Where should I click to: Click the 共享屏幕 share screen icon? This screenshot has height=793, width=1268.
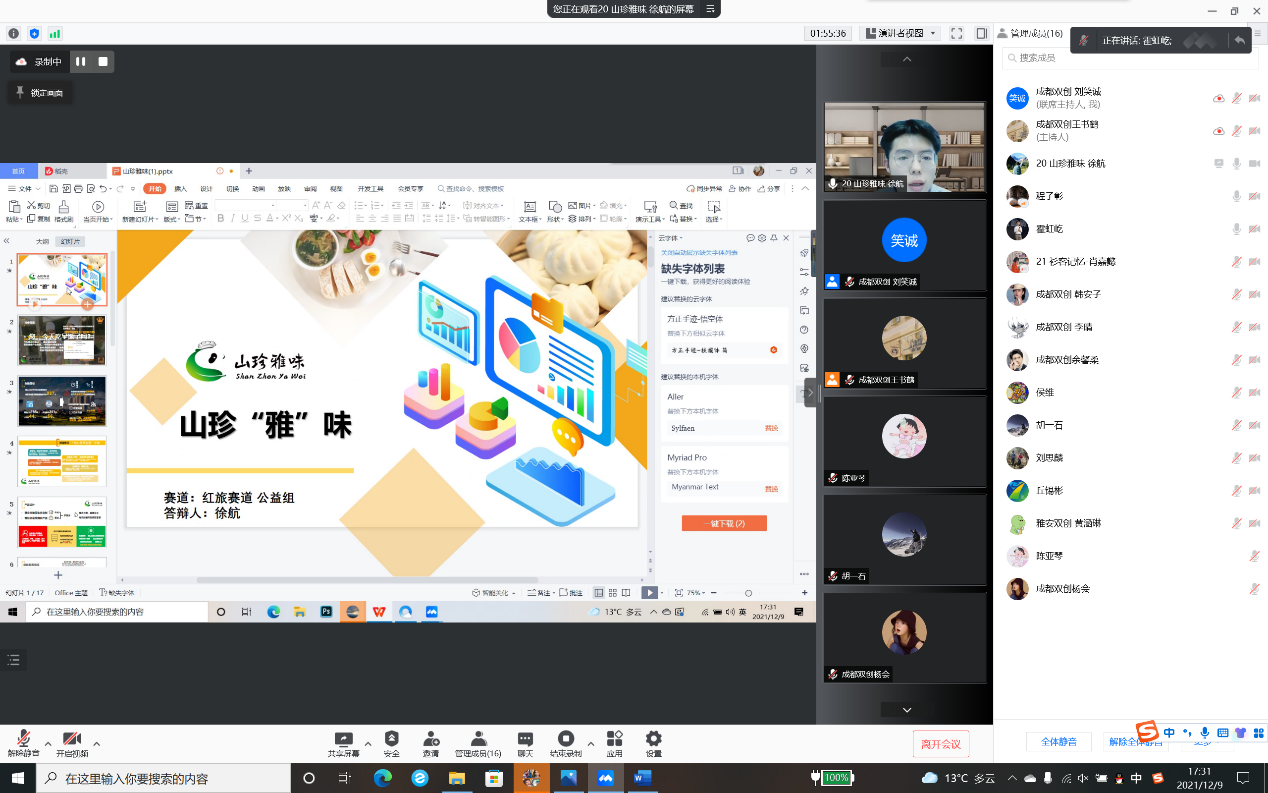(x=343, y=742)
